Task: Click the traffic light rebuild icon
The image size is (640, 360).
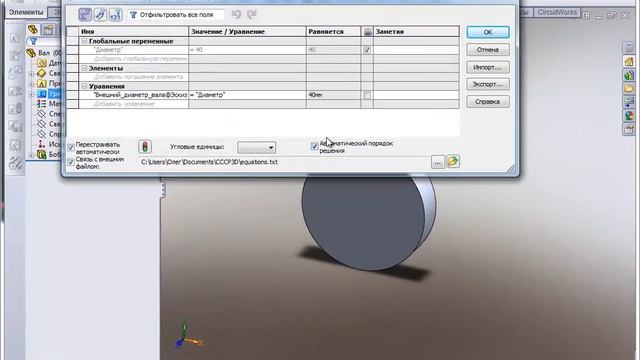Action: pos(145,147)
